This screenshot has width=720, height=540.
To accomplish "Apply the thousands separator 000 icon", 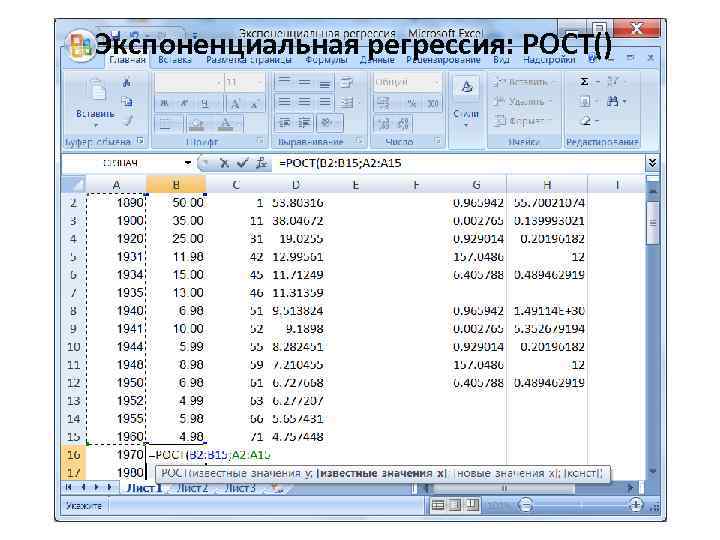I will pos(433,104).
